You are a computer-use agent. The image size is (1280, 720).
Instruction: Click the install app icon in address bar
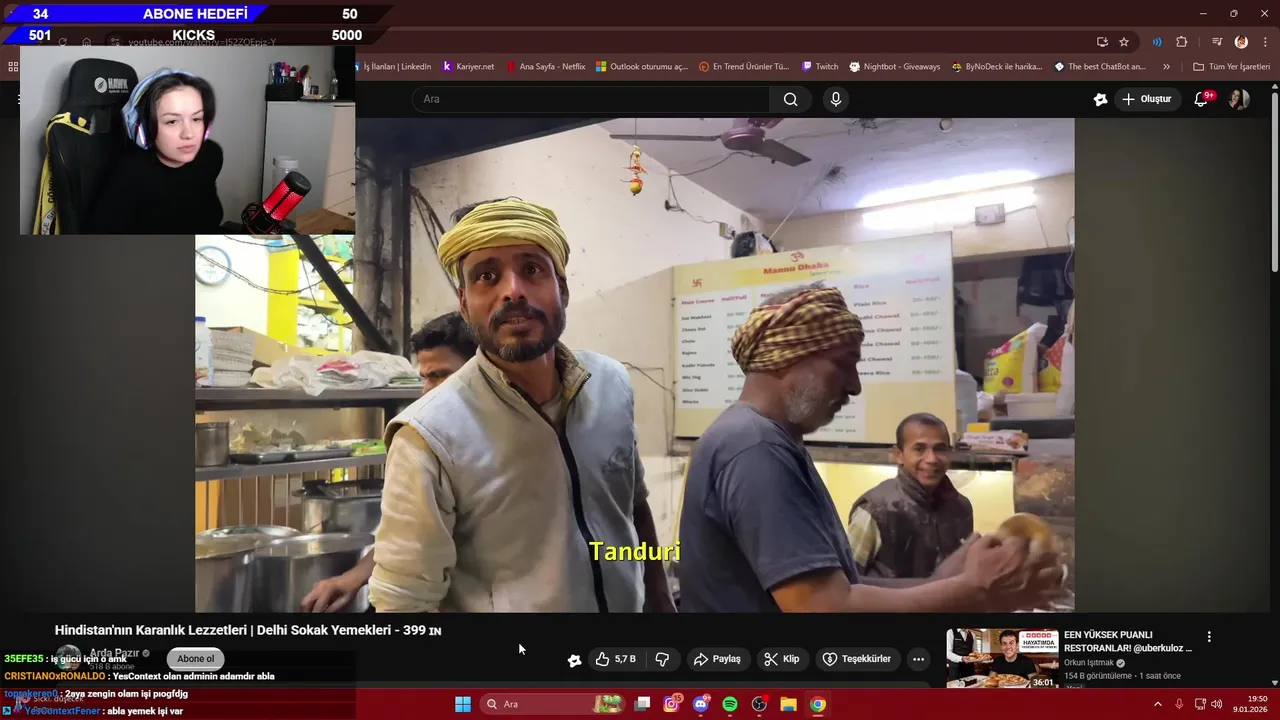tap(1102, 42)
